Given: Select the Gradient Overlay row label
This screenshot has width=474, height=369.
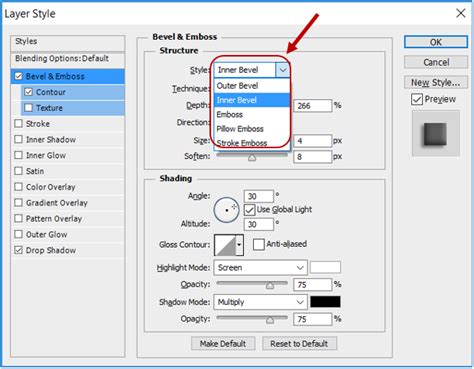Looking at the screenshot, I should pyautogui.click(x=57, y=203).
